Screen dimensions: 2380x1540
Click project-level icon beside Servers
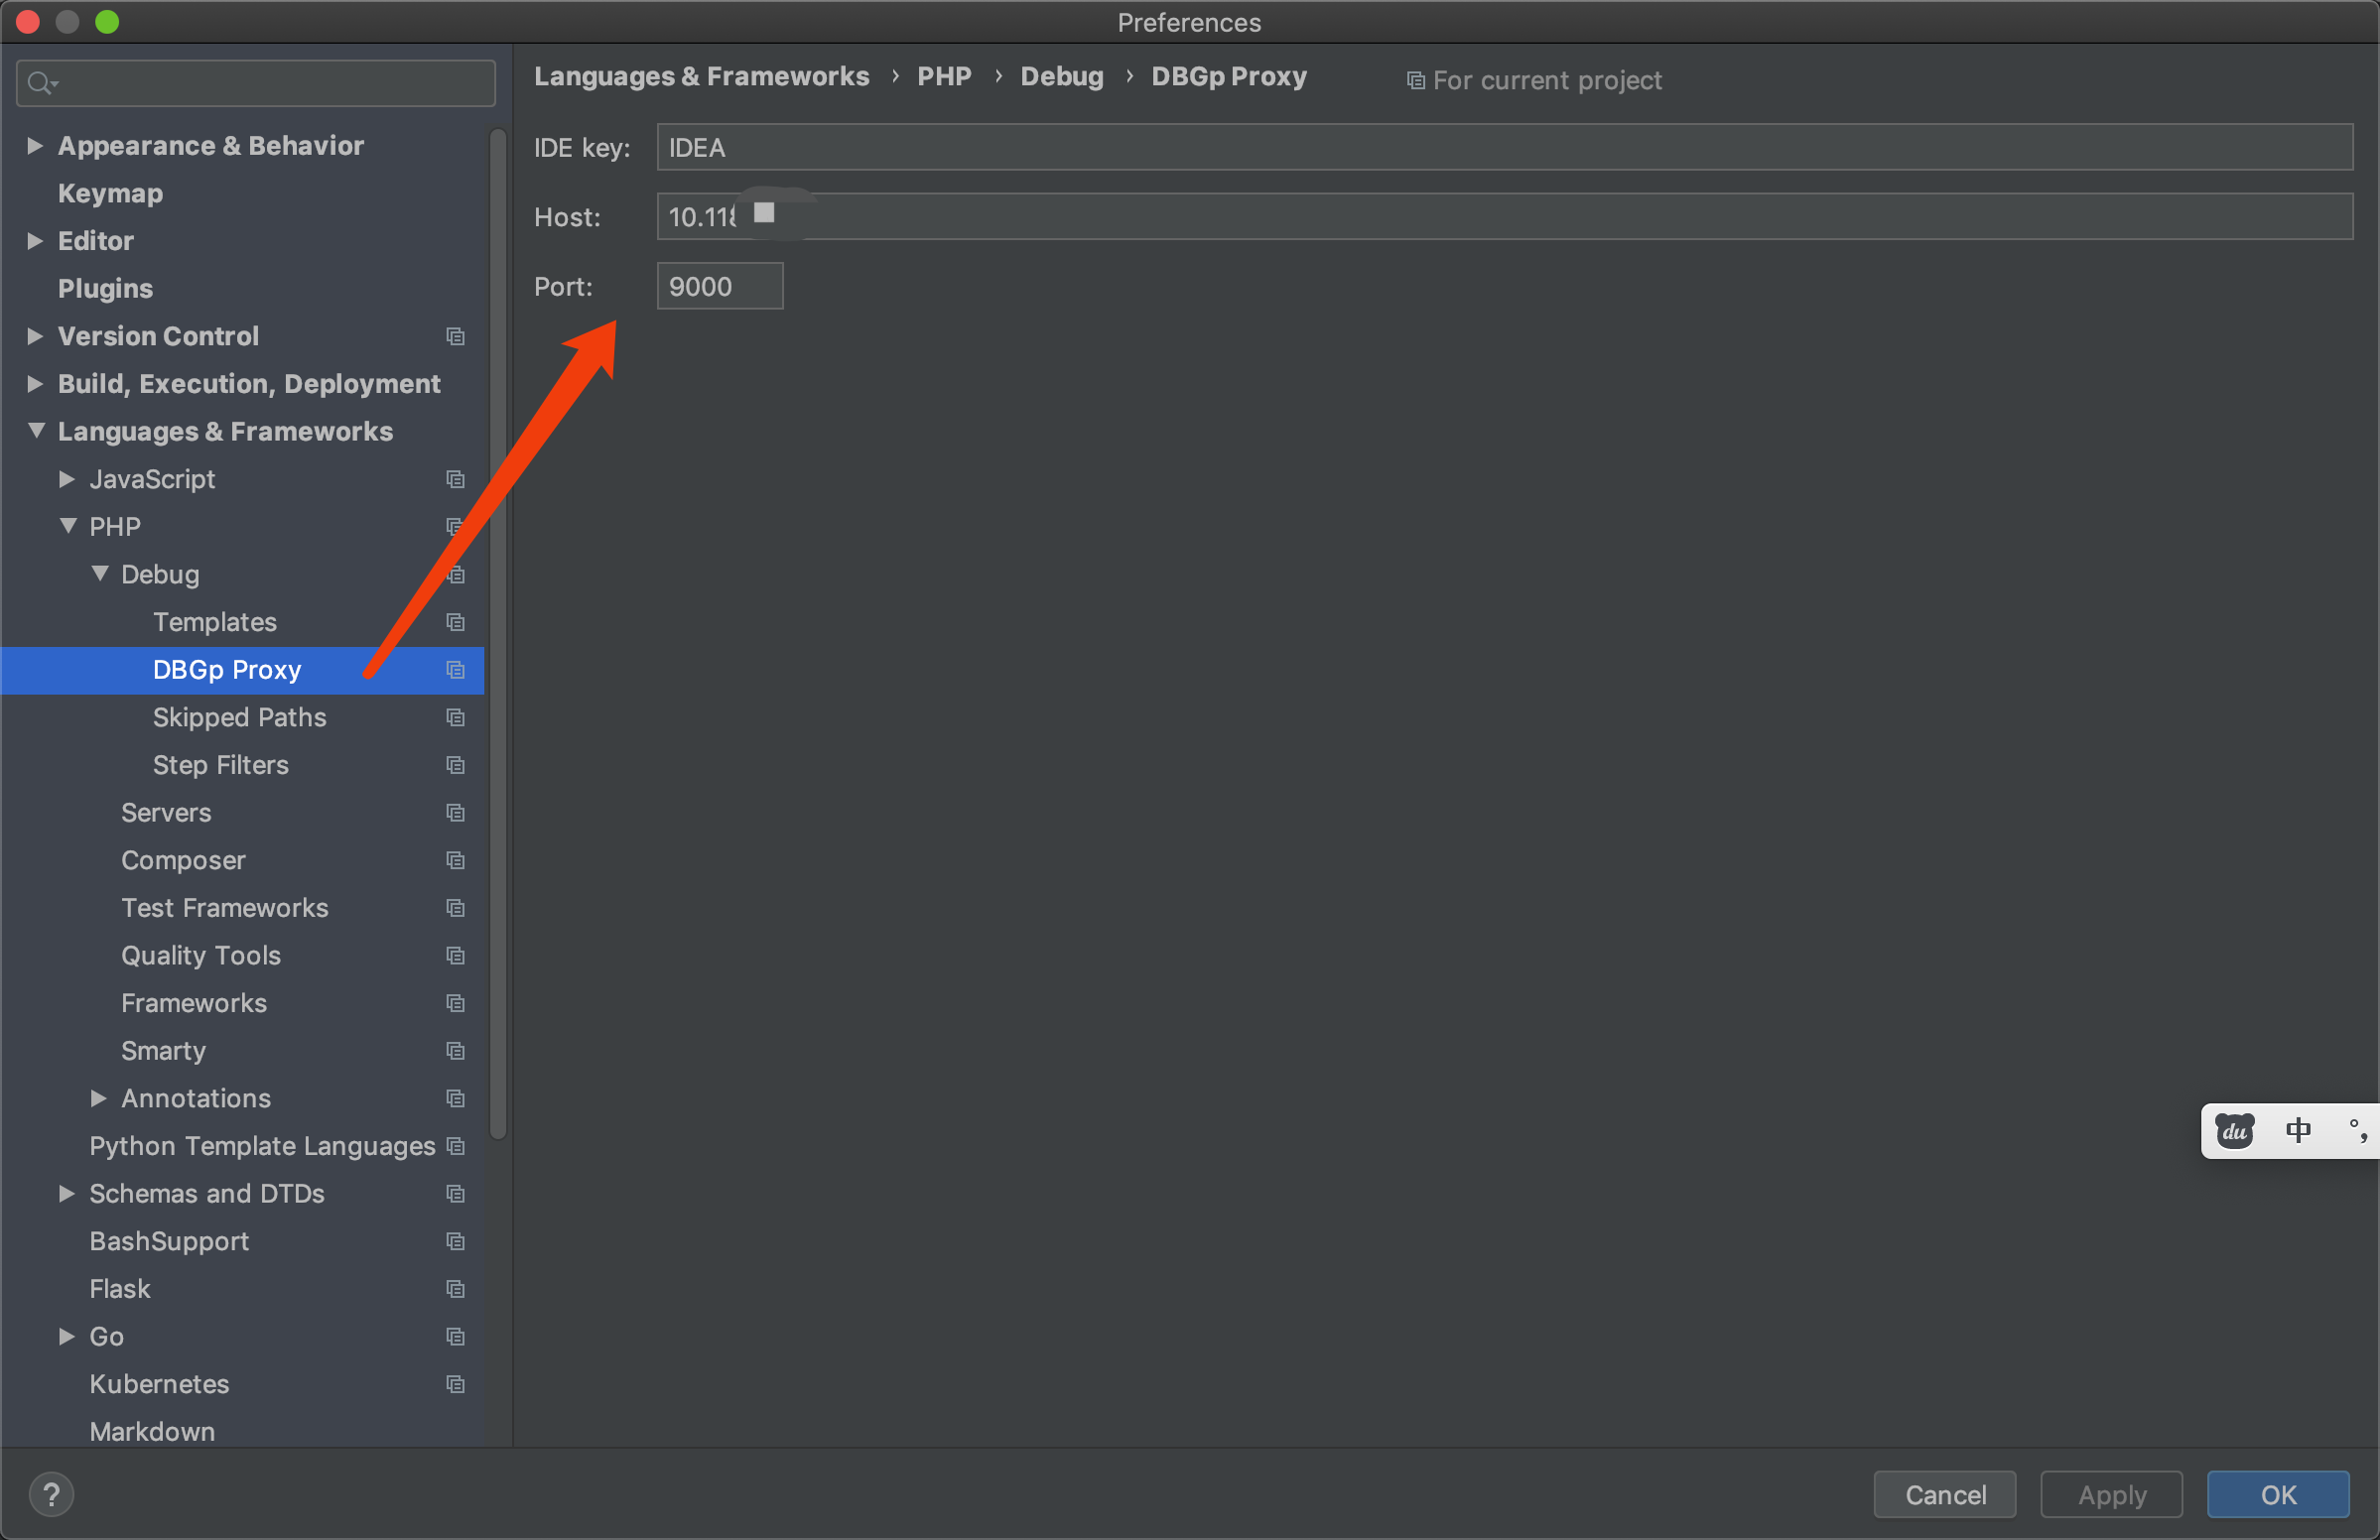click(455, 813)
